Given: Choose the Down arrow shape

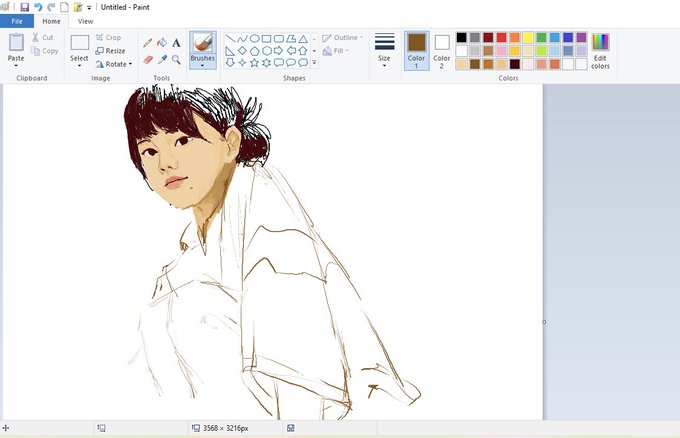Looking at the screenshot, I should click(230, 63).
